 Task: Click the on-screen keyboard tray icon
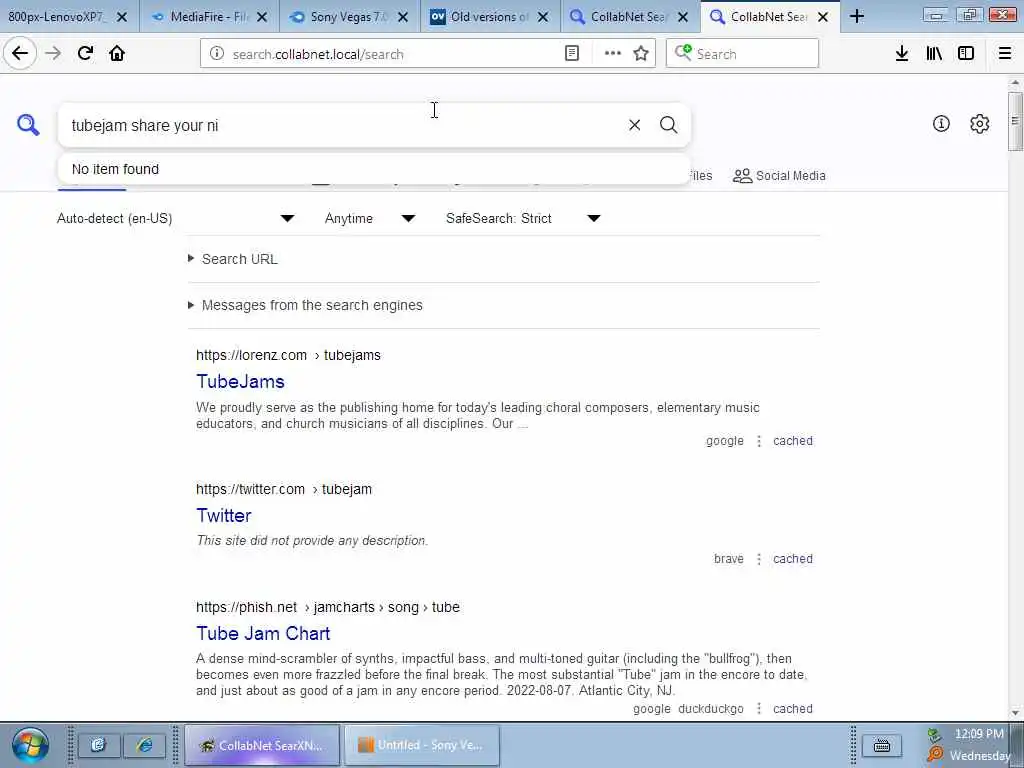882,744
